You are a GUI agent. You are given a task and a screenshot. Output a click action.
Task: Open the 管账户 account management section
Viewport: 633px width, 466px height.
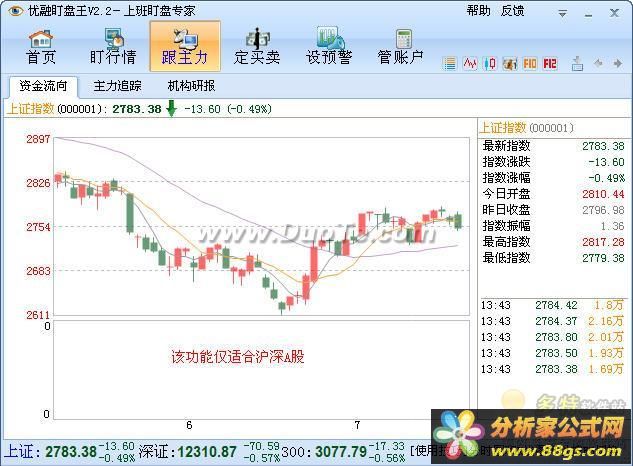tap(400, 48)
